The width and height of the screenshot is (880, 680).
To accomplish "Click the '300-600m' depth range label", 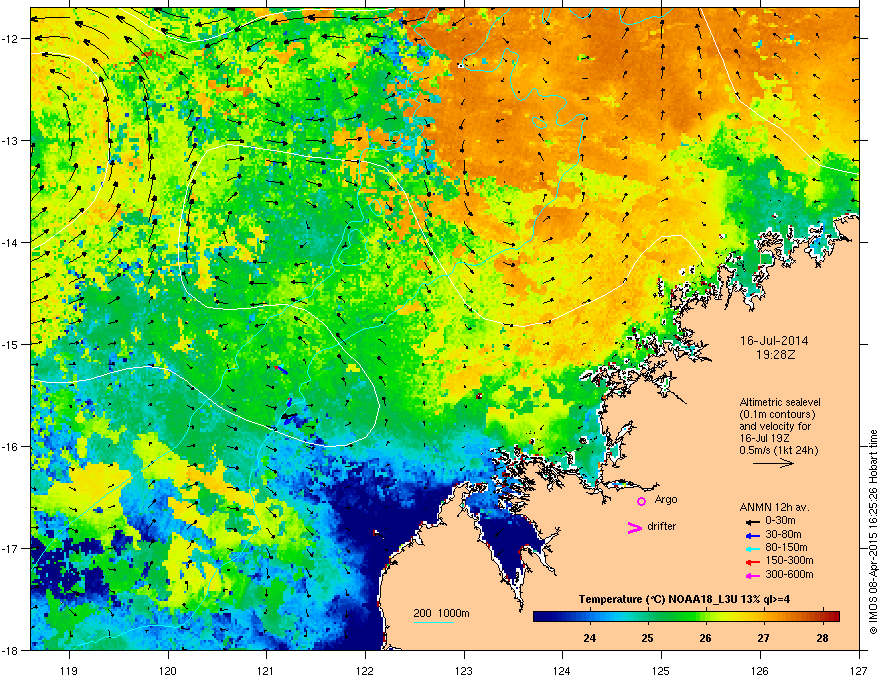I will (x=789, y=575).
